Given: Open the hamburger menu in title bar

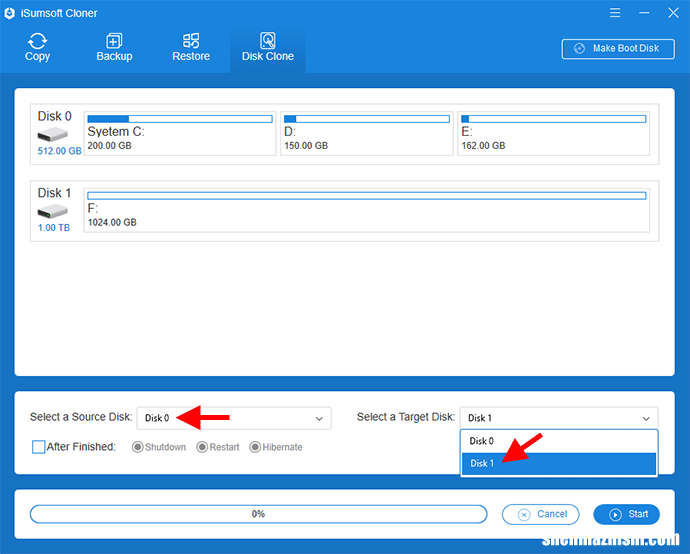Looking at the screenshot, I should [615, 13].
